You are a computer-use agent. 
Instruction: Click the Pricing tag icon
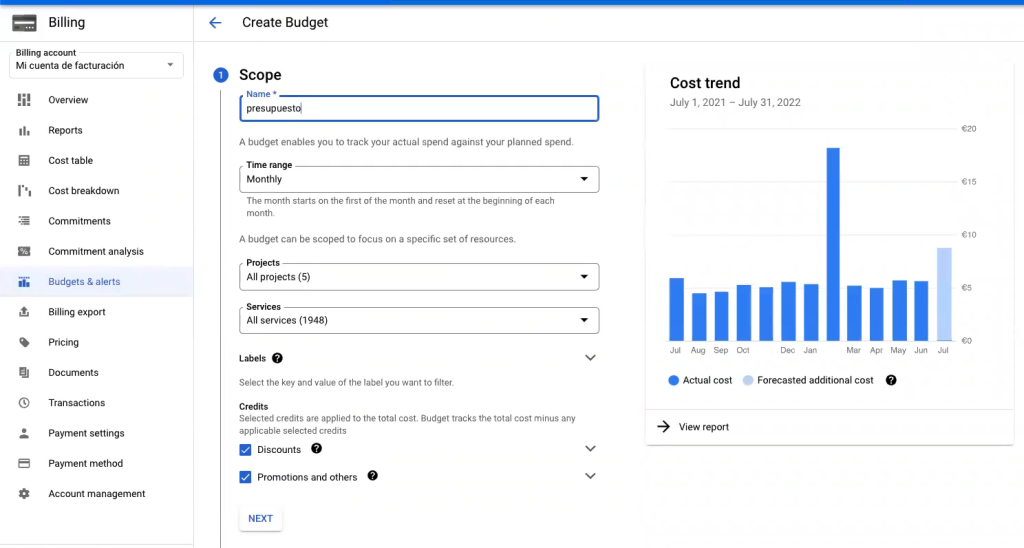24,342
